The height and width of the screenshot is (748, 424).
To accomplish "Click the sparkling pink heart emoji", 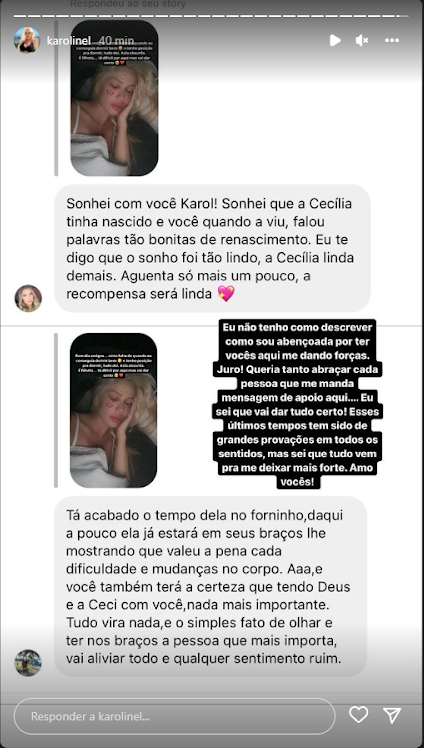I will click(x=226, y=294).
